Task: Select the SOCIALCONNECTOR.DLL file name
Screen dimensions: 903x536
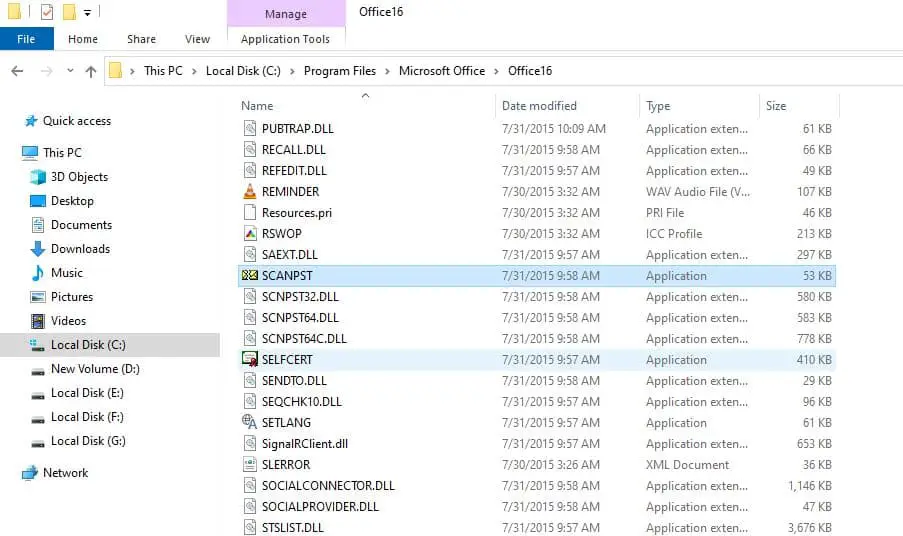Action: pos(328,485)
